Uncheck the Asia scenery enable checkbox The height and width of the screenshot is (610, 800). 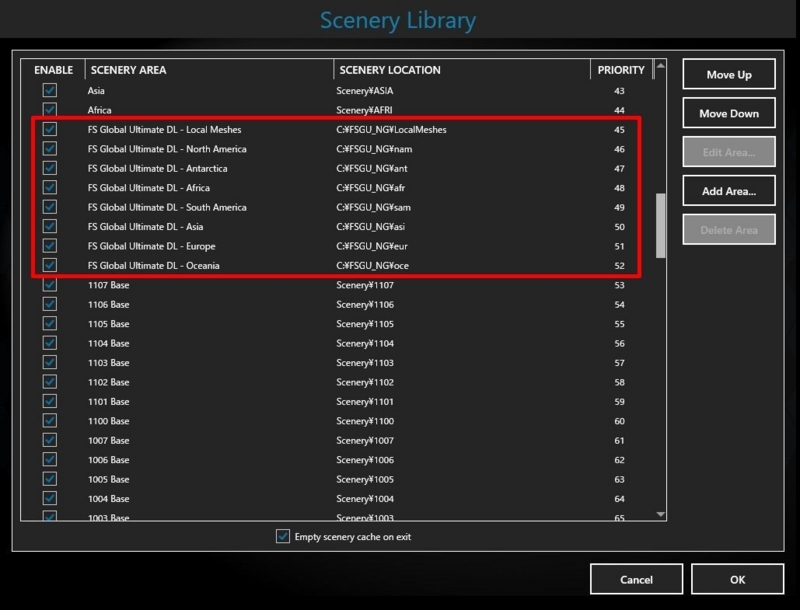tap(49, 90)
